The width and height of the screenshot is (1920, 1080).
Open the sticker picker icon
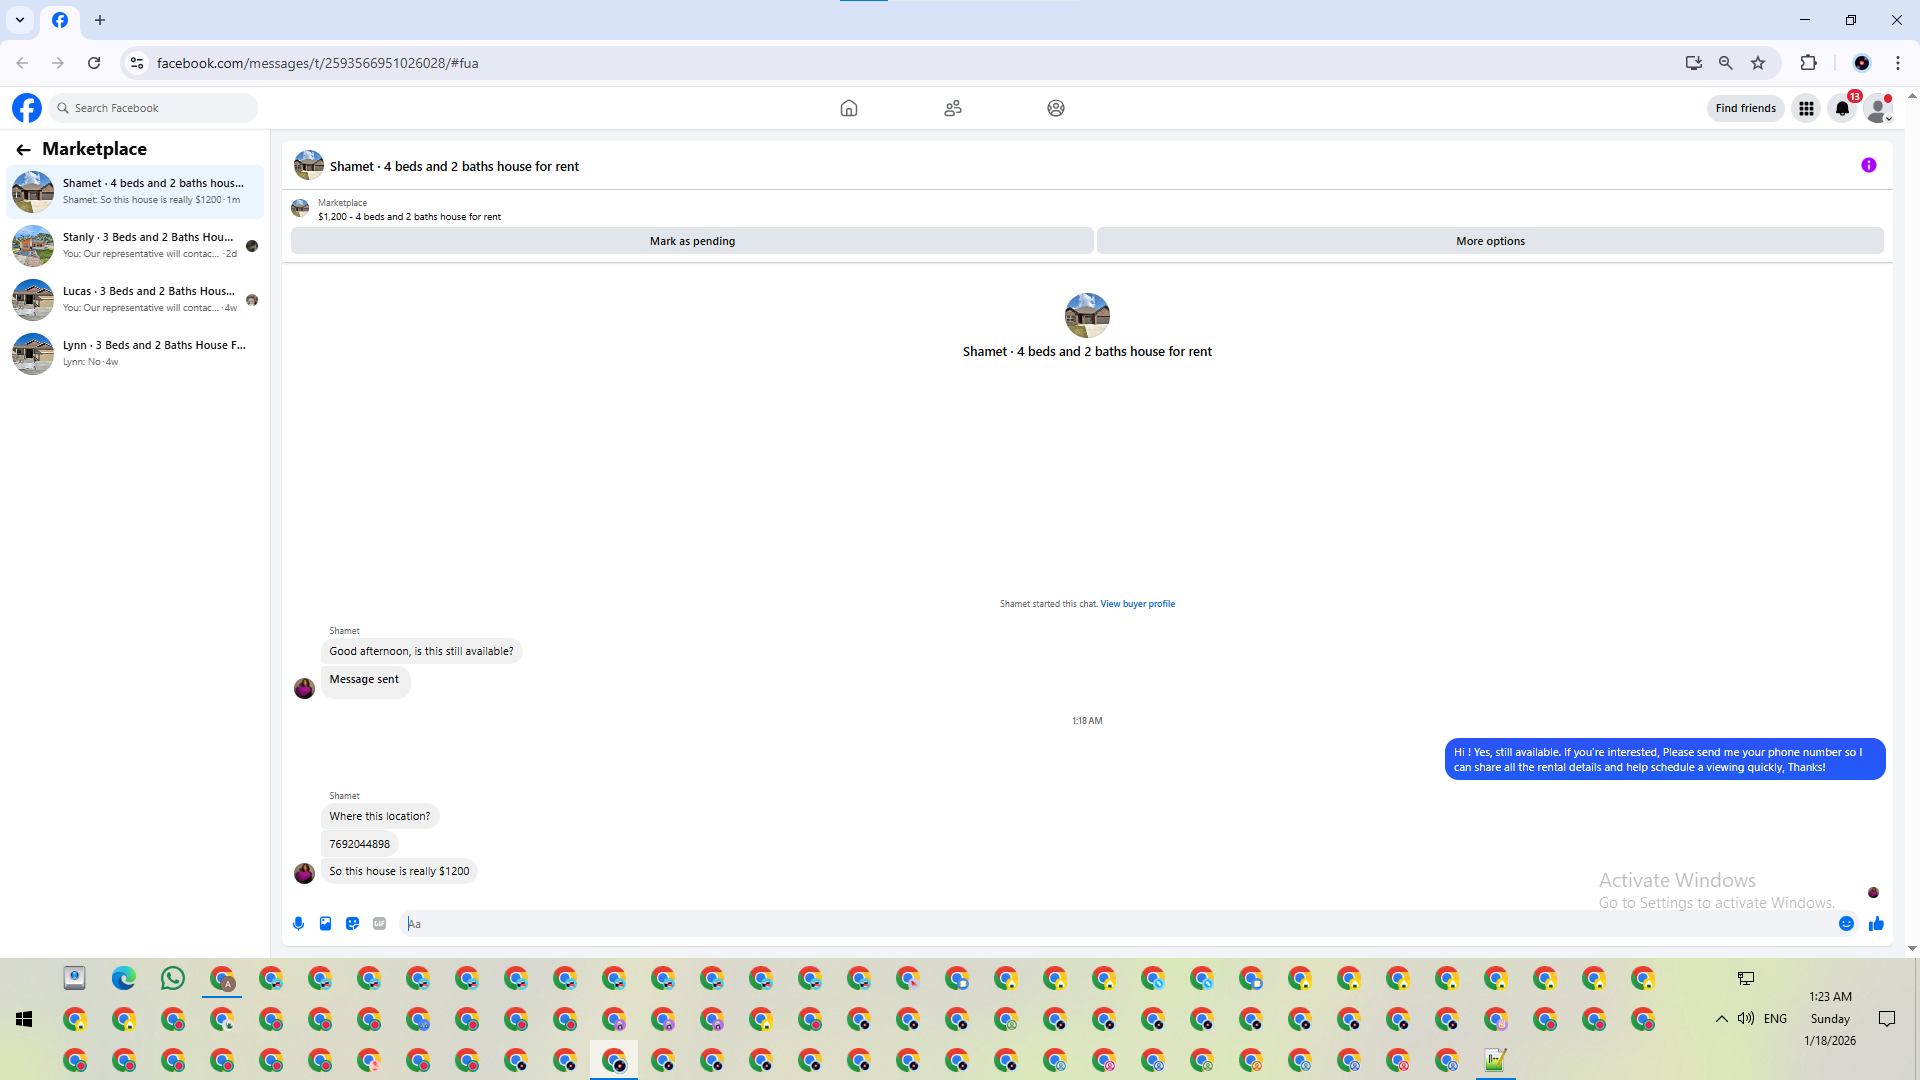(x=352, y=923)
